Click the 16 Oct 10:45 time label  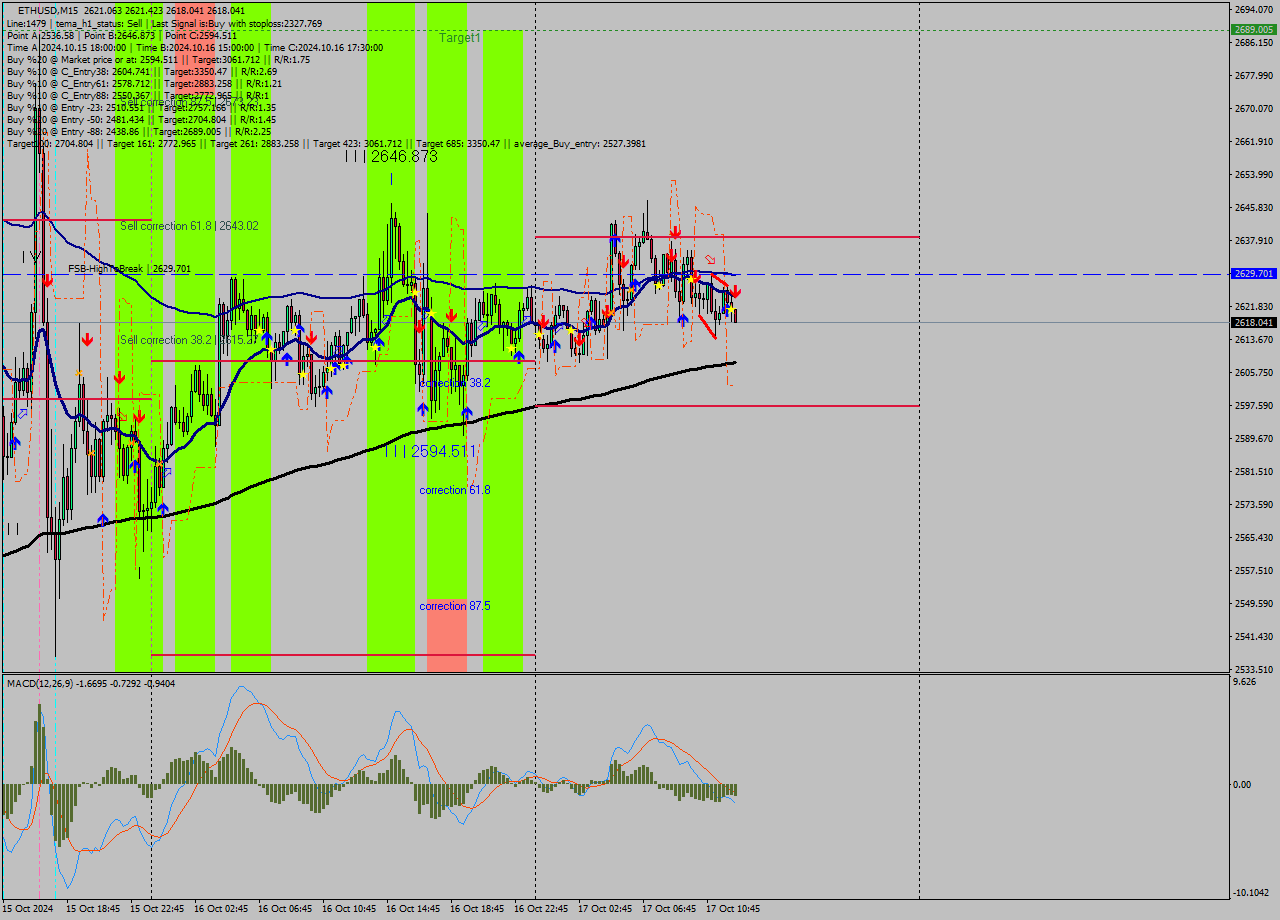tap(349, 909)
